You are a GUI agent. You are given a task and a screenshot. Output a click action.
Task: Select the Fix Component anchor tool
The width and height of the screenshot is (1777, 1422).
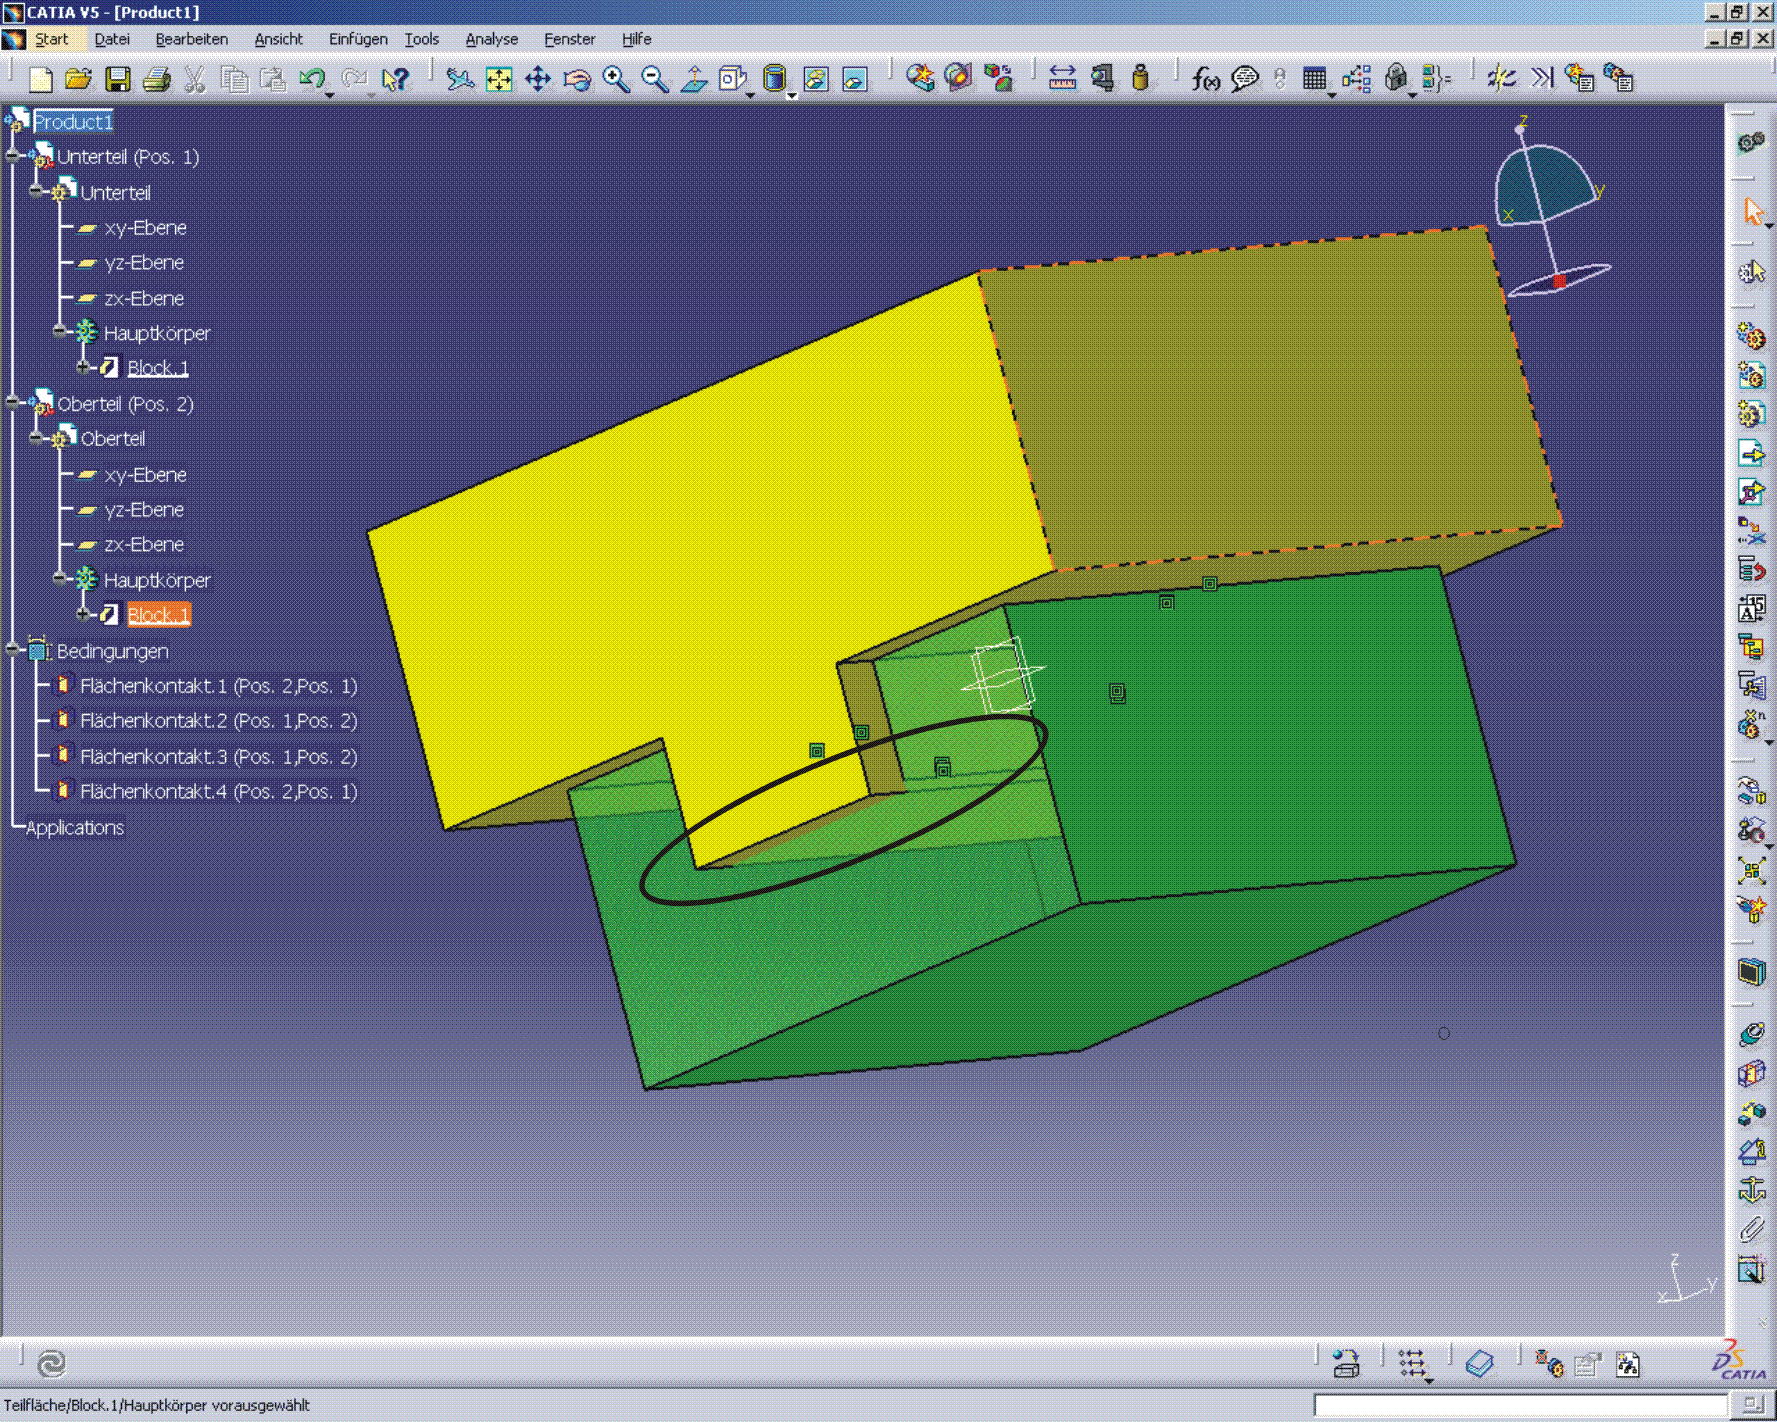(x=1752, y=1190)
